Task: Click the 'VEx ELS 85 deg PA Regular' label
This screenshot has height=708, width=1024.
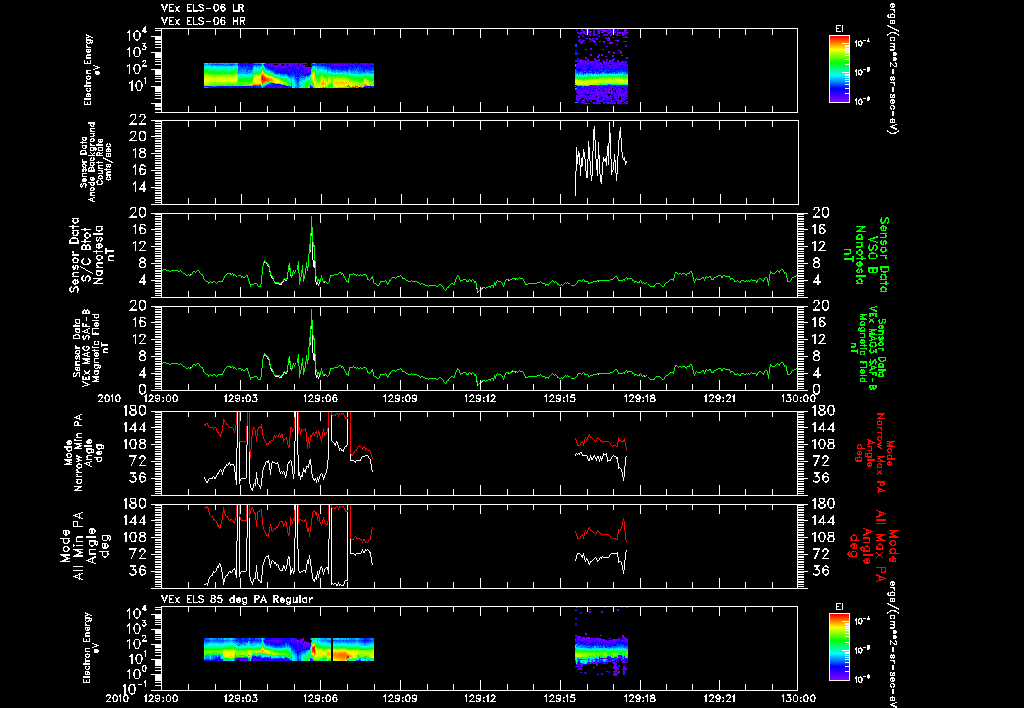Action: pos(236,600)
